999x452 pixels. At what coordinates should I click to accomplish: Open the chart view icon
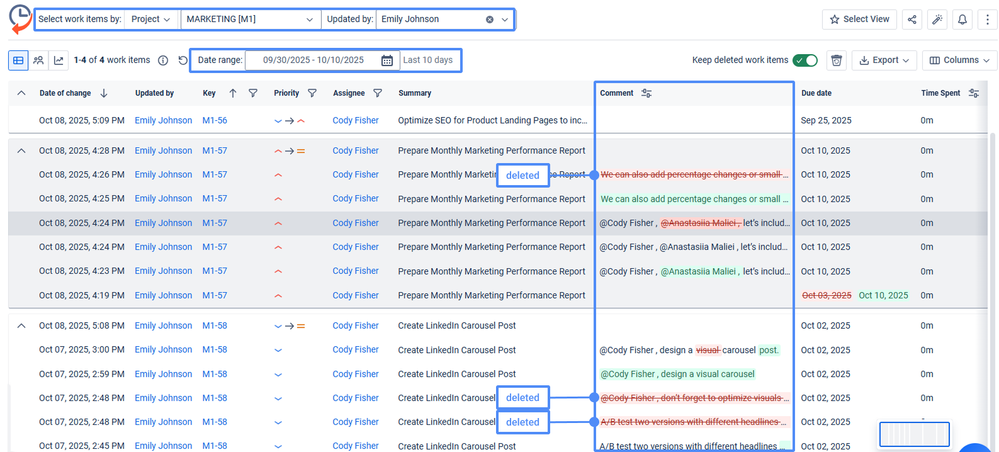click(x=59, y=60)
